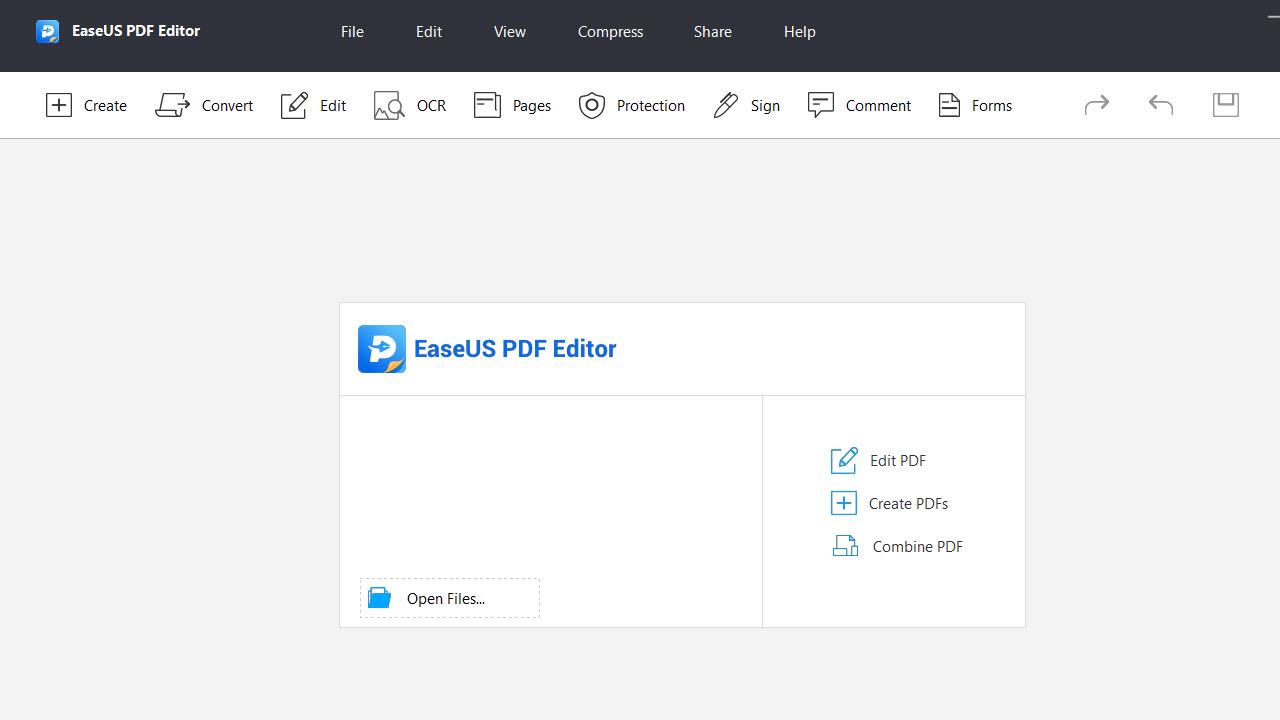The image size is (1280, 720).
Task: Click the redo arrow icon
Action: [x=1097, y=104]
